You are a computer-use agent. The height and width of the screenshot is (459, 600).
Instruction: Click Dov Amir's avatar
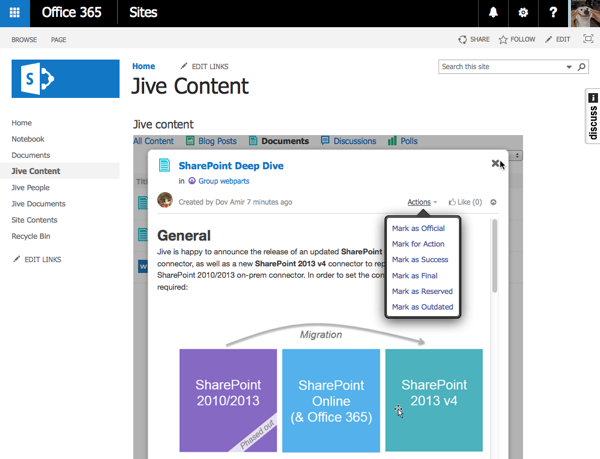click(165, 200)
